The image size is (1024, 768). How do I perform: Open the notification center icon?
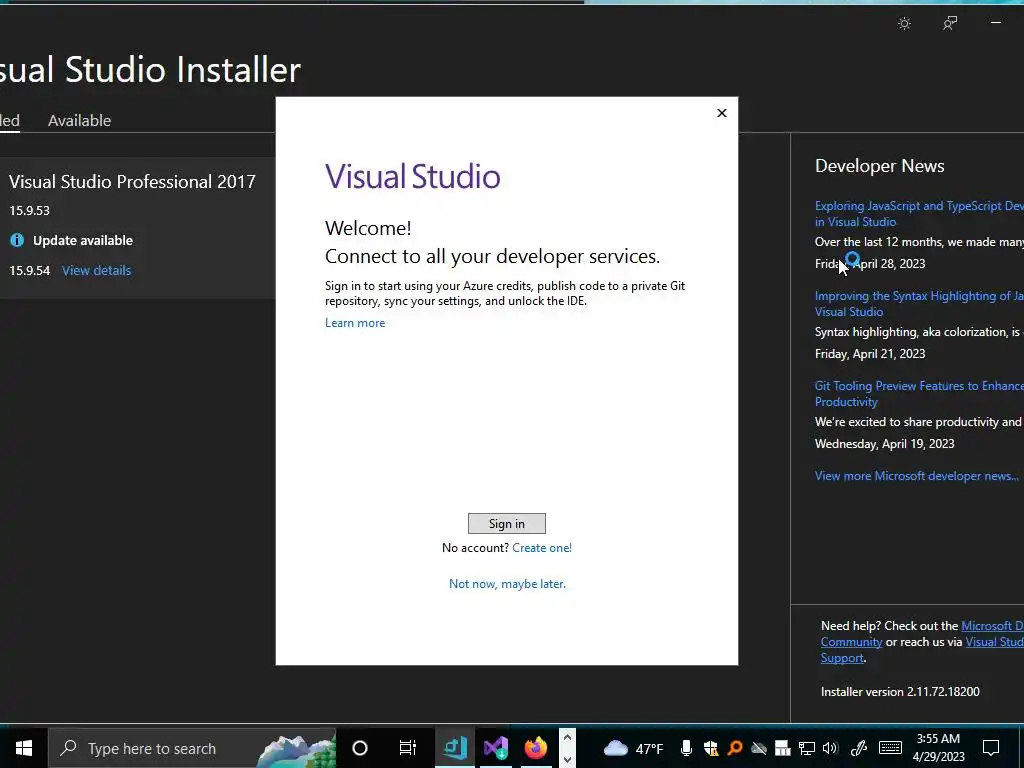pos(991,748)
